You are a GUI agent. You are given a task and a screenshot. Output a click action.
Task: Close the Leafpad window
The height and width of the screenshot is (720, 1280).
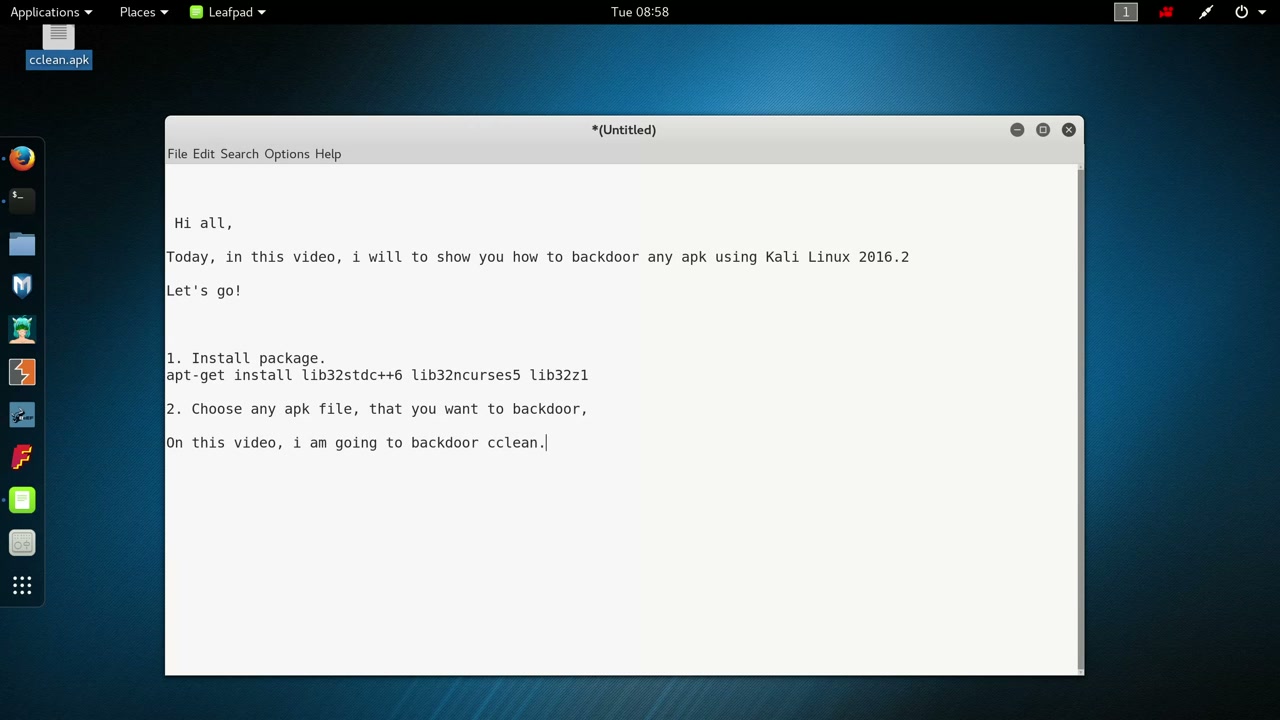pyautogui.click(x=1069, y=130)
